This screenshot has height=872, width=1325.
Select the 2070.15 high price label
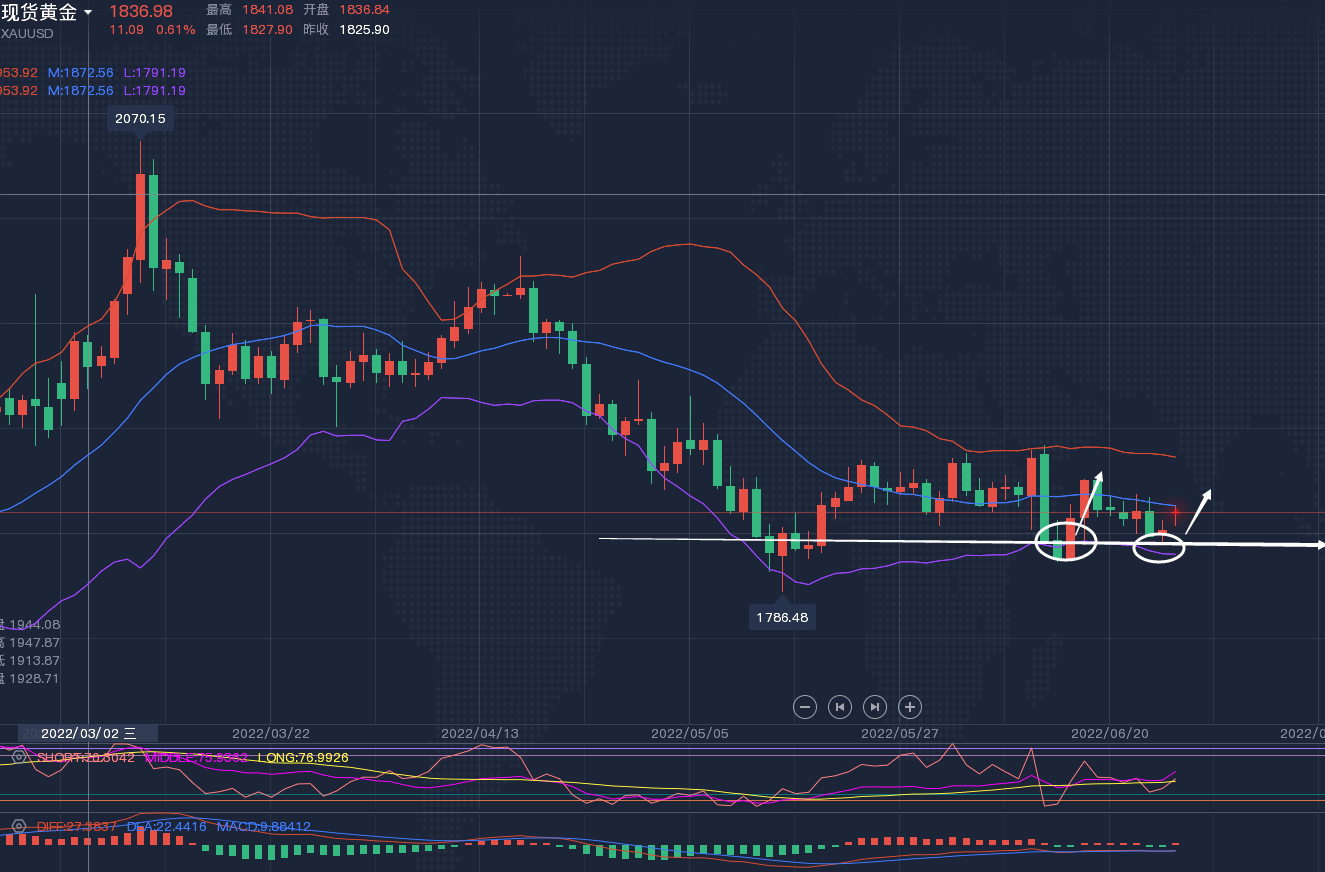tap(140, 118)
